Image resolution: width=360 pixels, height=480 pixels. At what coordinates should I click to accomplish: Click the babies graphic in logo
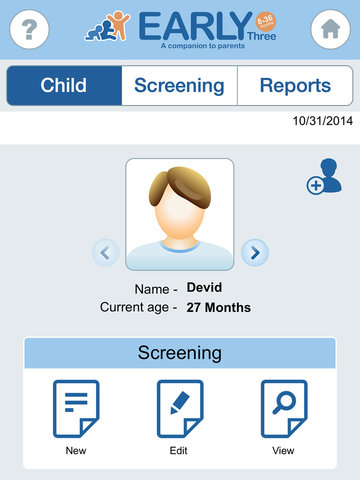[107, 26]
